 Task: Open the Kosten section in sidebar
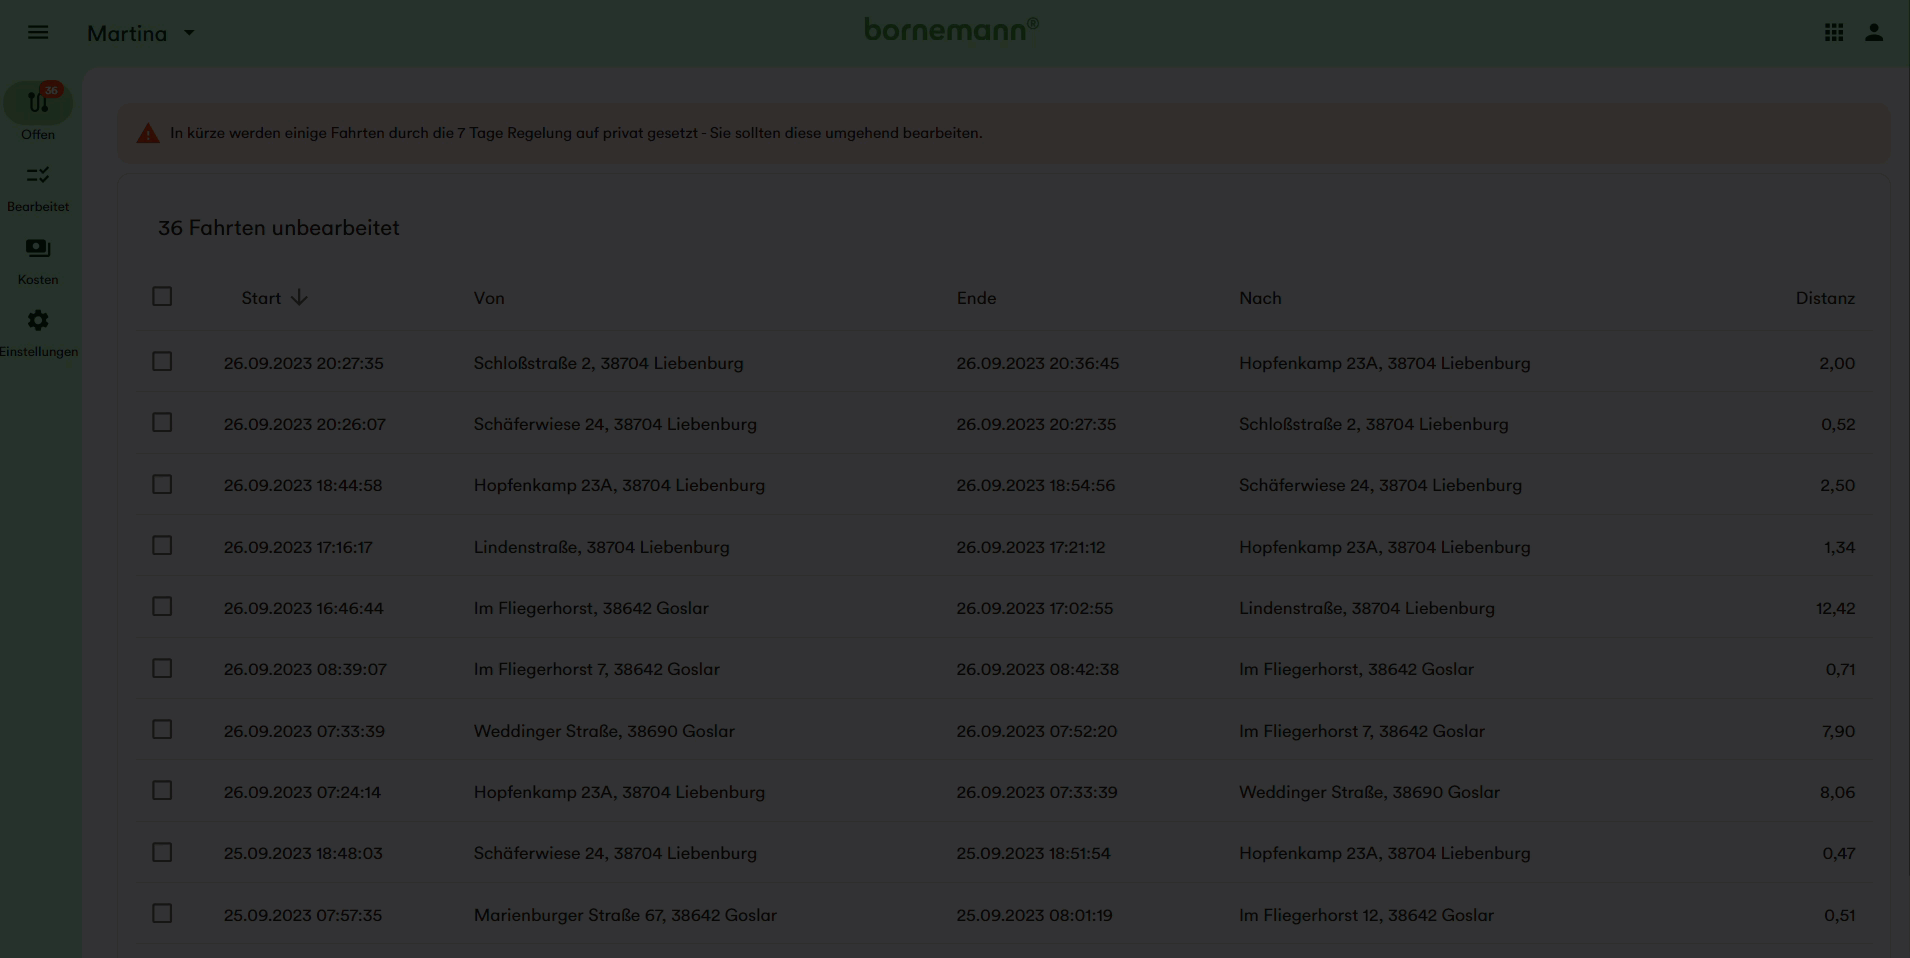point(38,260)
